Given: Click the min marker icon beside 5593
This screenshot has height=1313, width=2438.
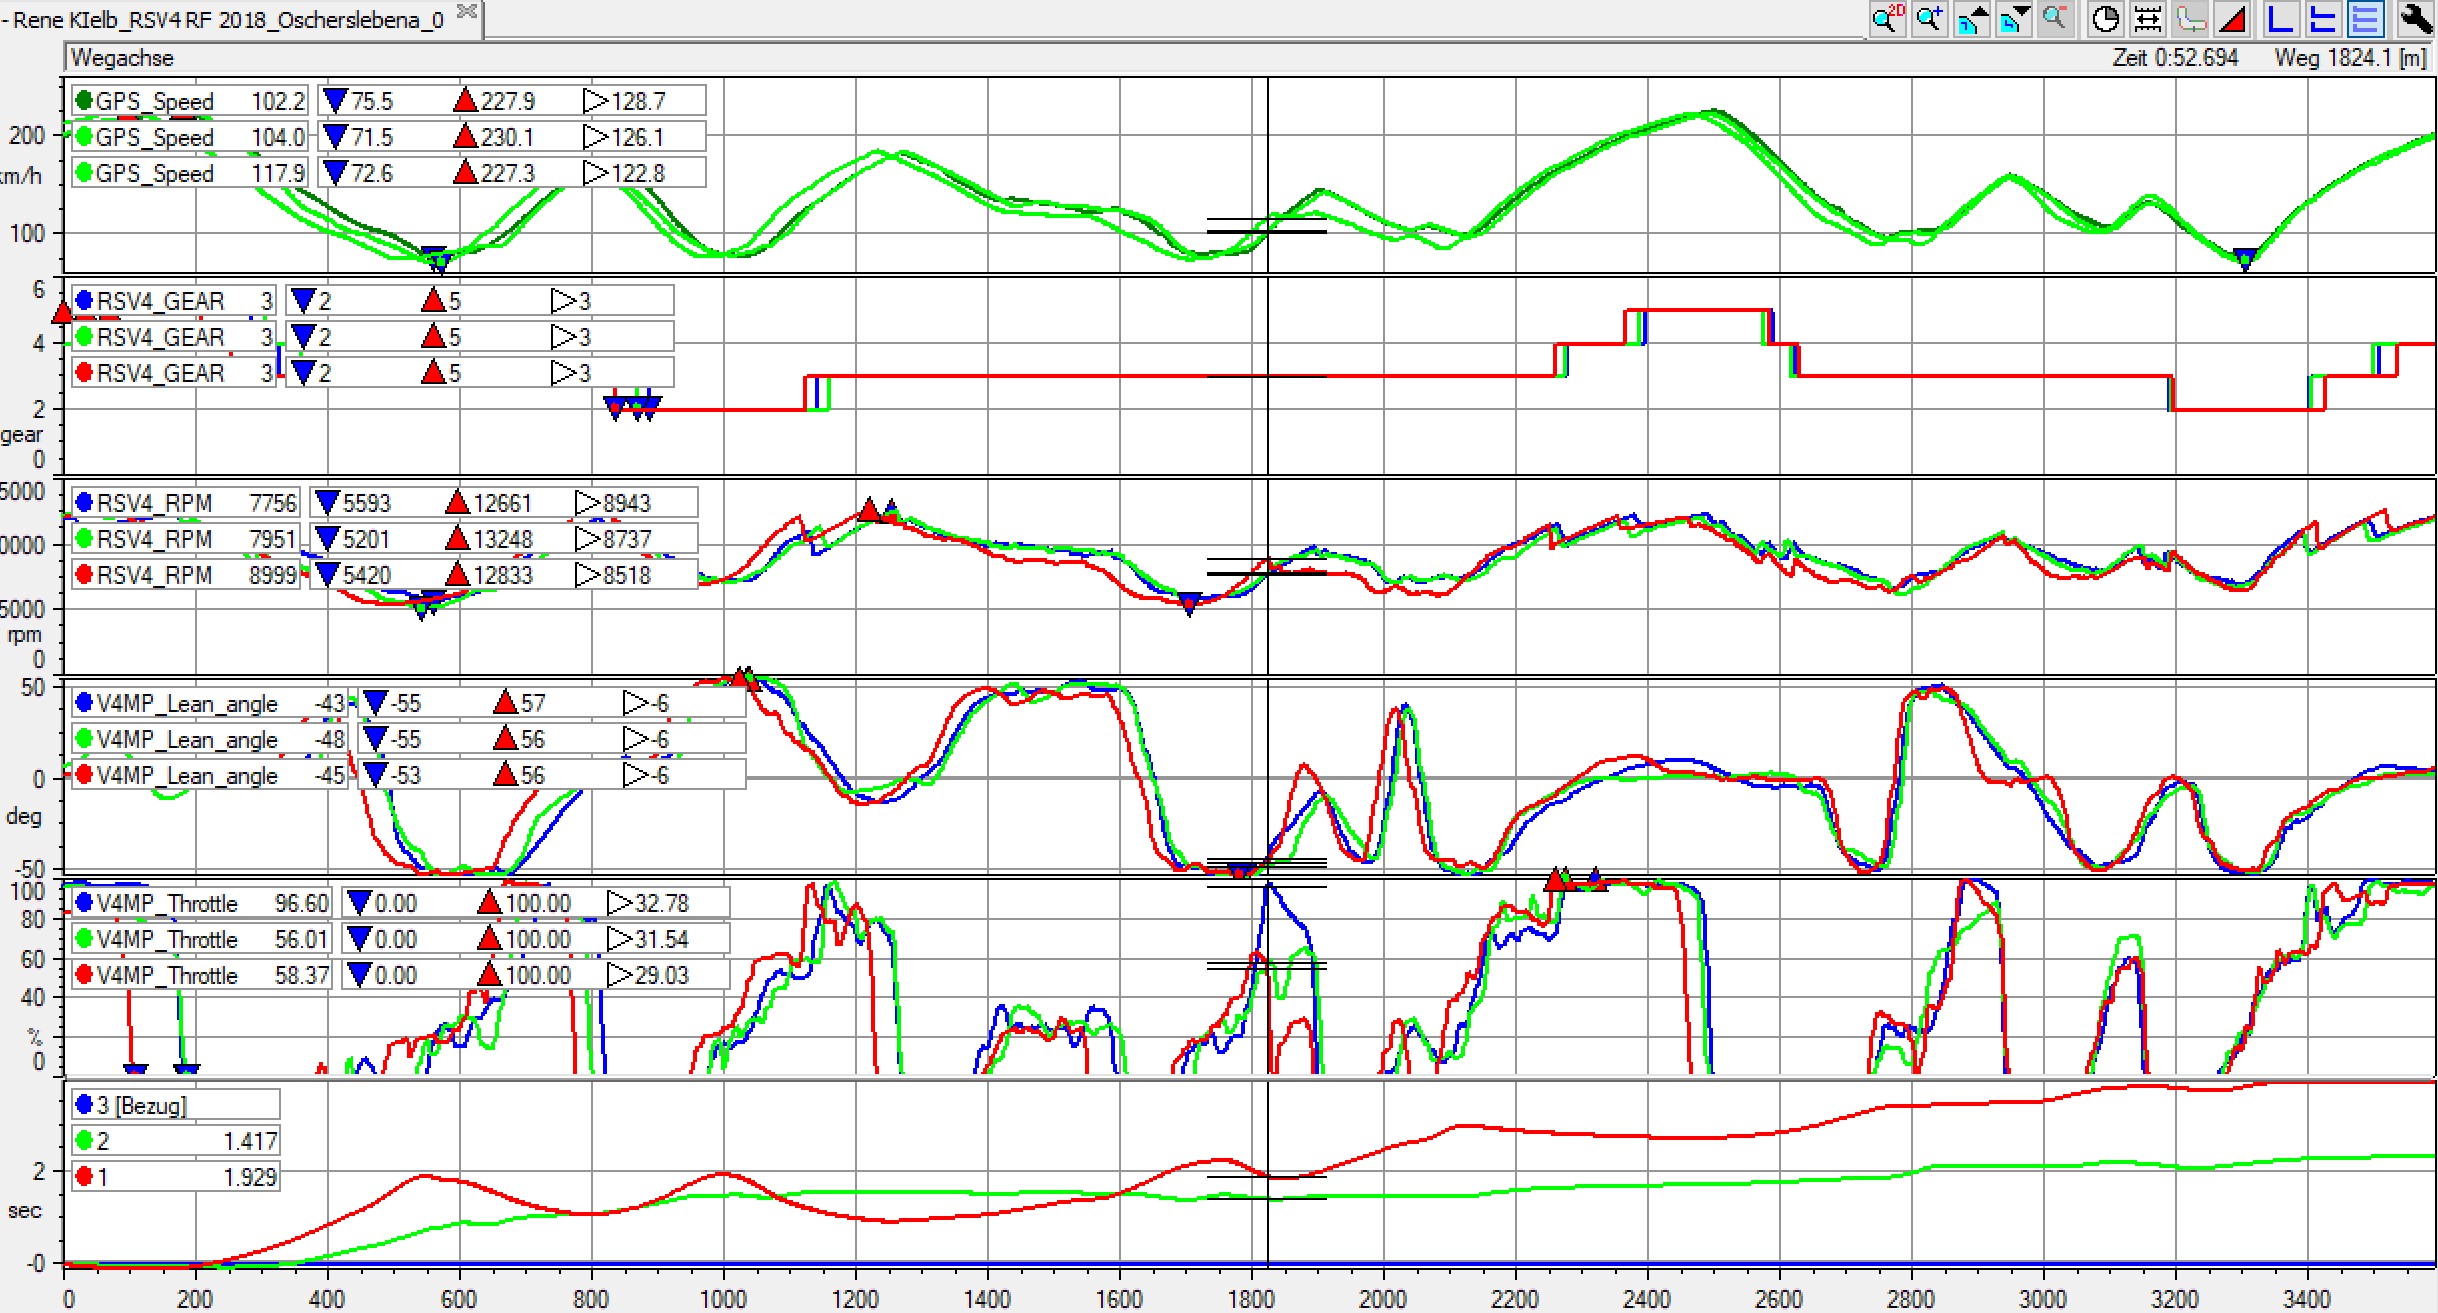Looking at the screenshot, I should click(x=327, y=503).
